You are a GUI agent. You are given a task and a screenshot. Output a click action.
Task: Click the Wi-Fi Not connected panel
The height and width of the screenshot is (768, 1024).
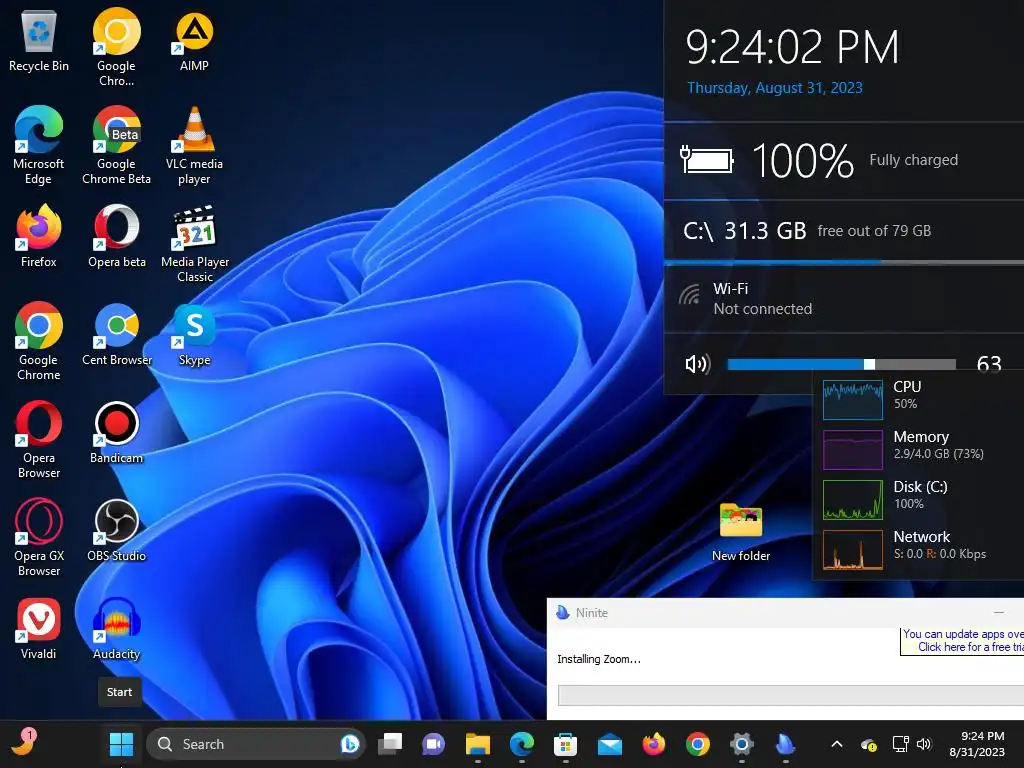pos(844,298)
